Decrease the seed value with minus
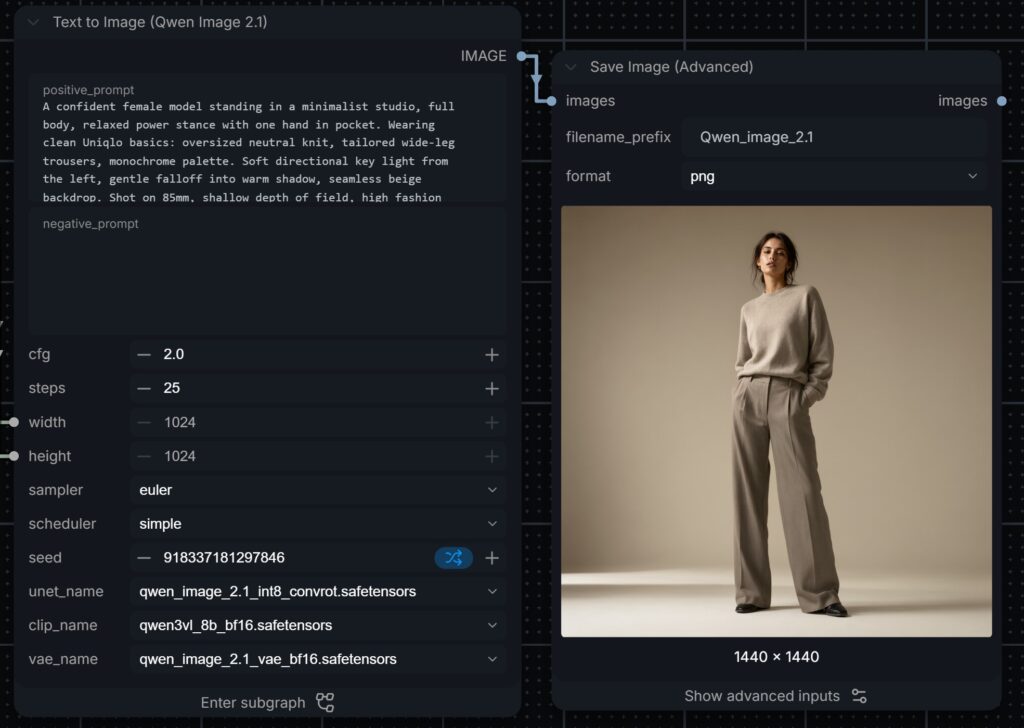 144,558
